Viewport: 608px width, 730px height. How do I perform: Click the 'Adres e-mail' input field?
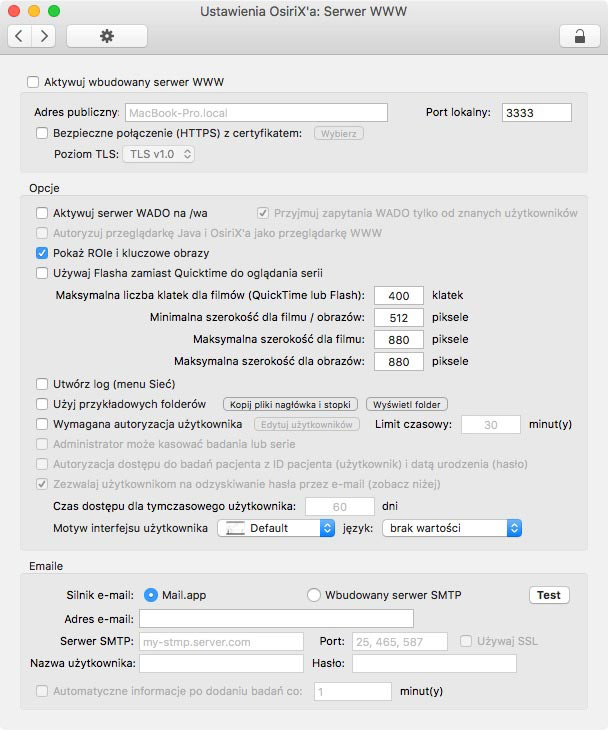[x=277, y=619]
